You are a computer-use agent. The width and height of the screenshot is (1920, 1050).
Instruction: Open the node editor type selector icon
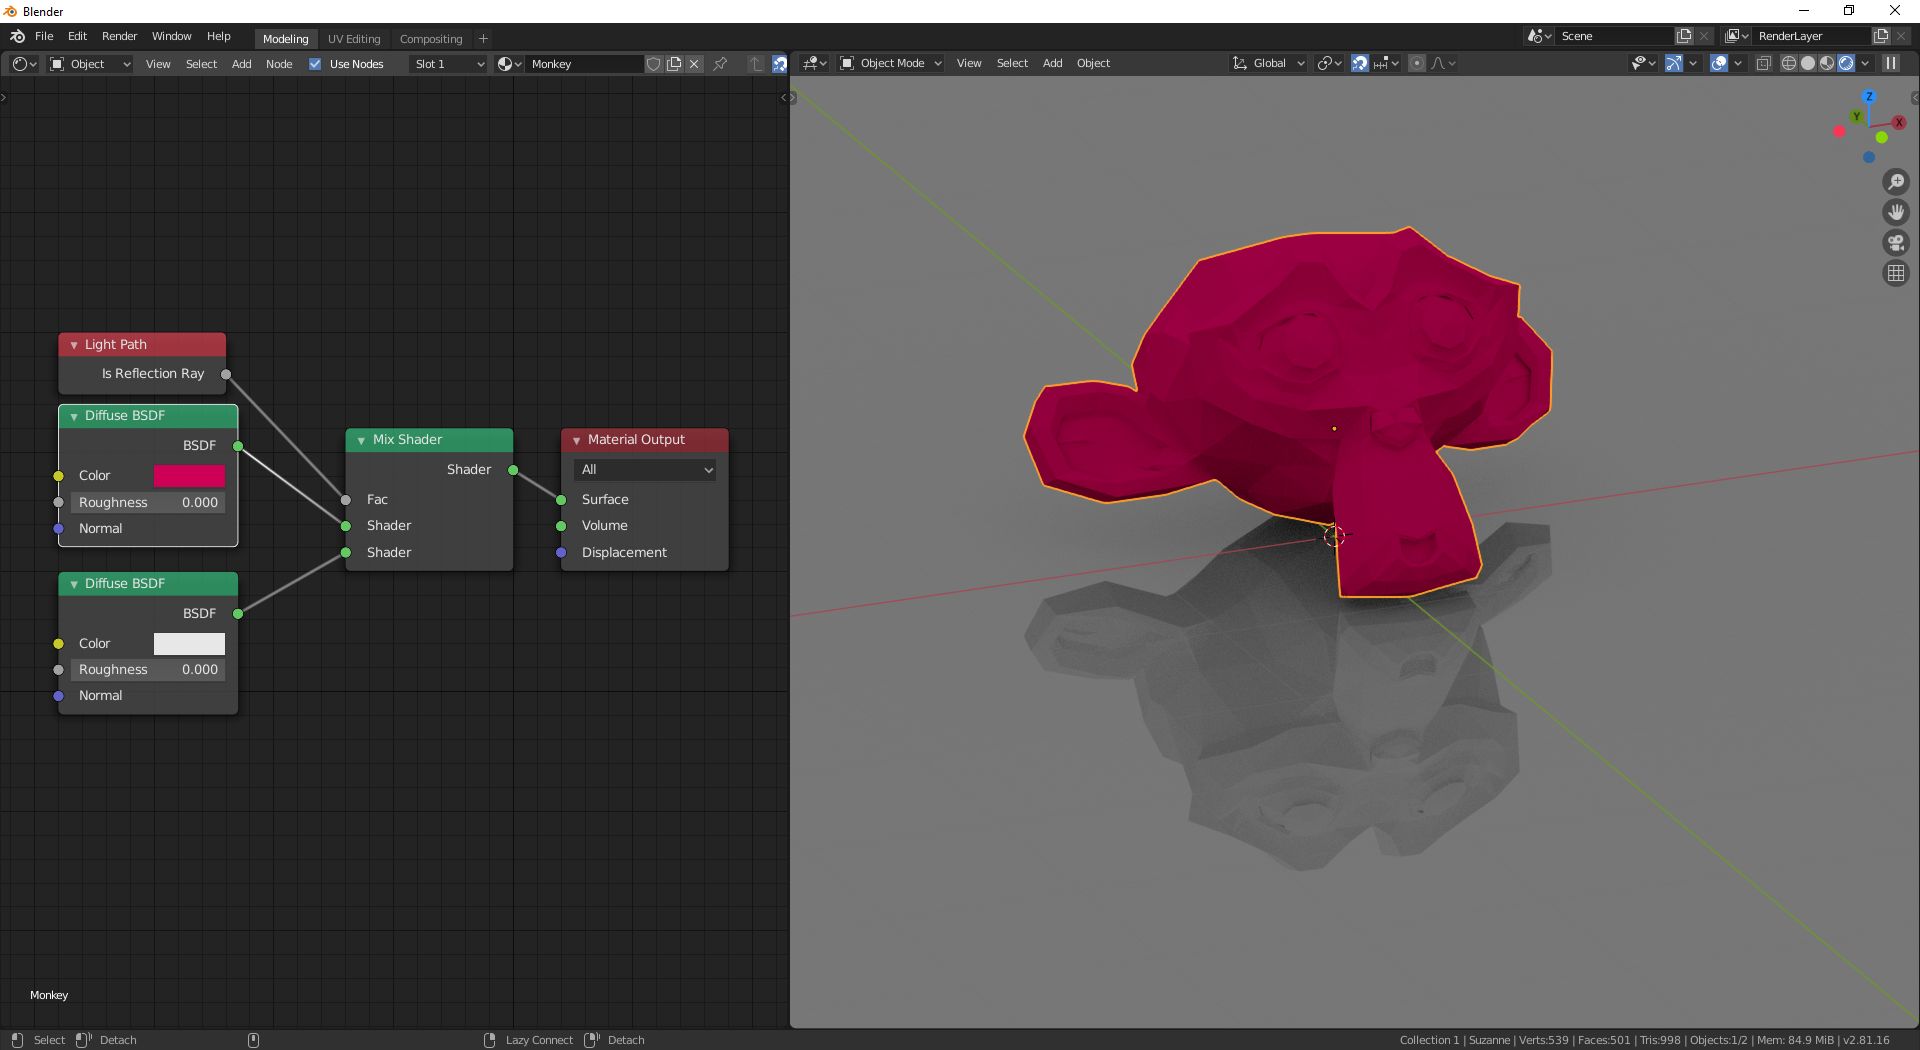tap(24, 64)
